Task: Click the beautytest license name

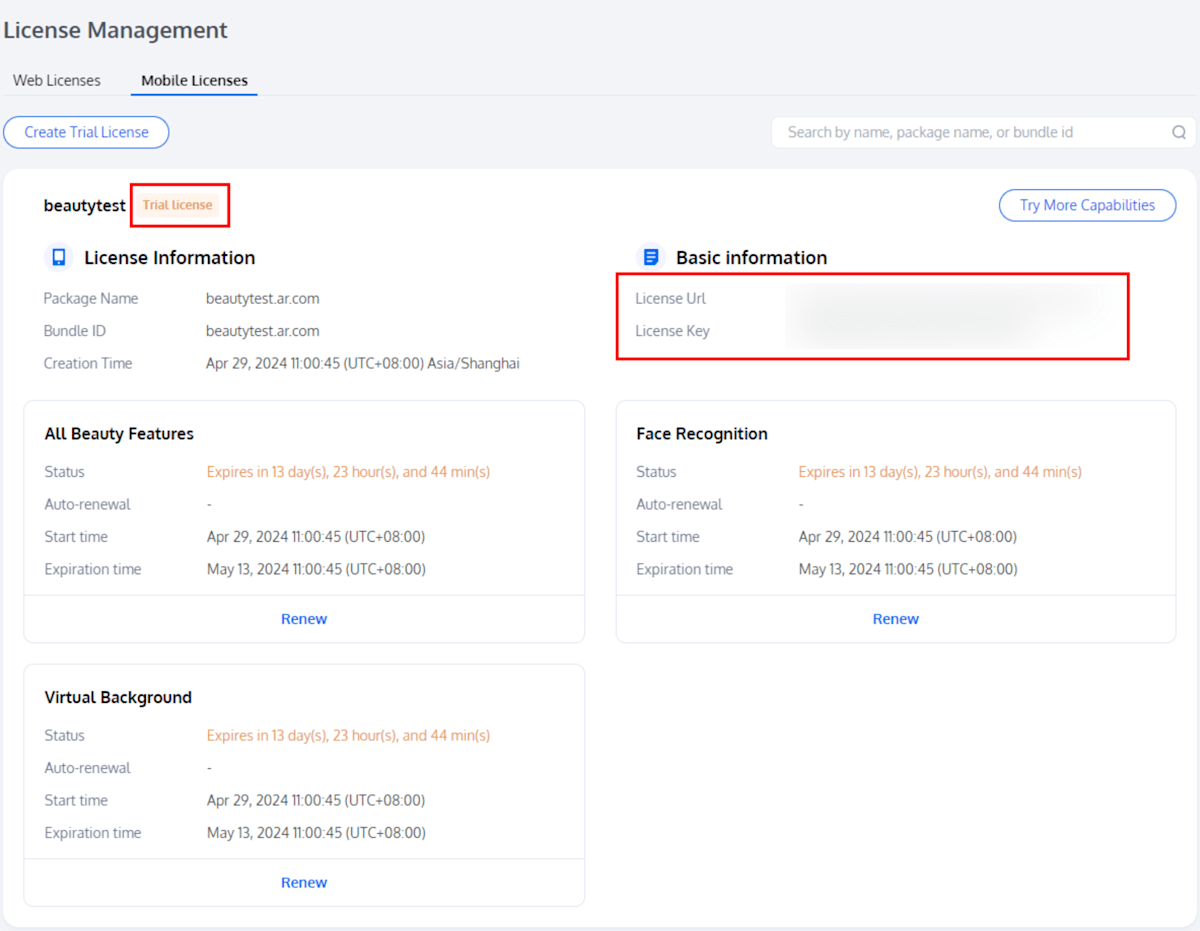Action: [x=84, y=206]
